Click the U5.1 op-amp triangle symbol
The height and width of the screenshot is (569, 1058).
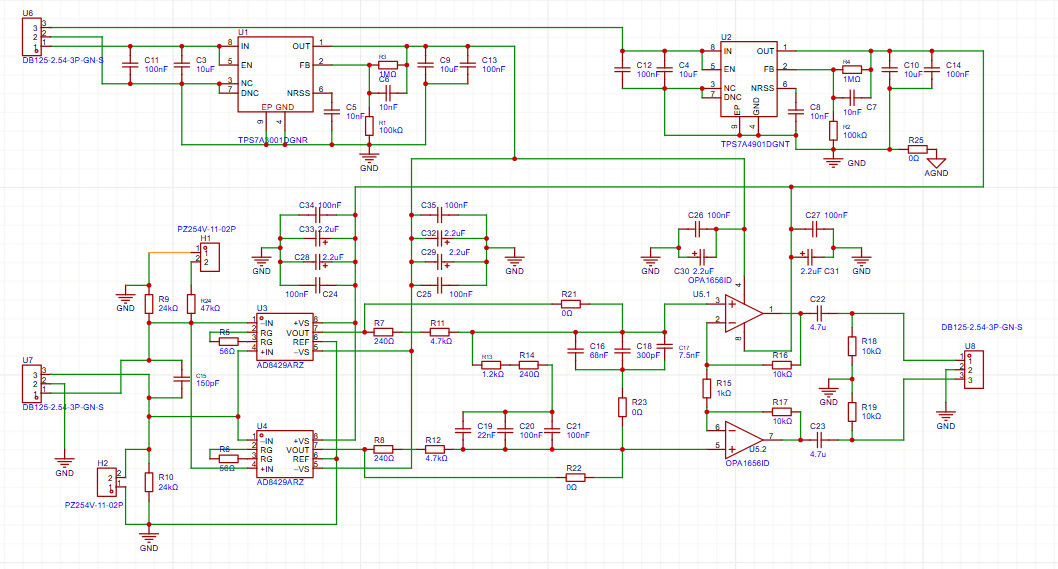(738, 313)
